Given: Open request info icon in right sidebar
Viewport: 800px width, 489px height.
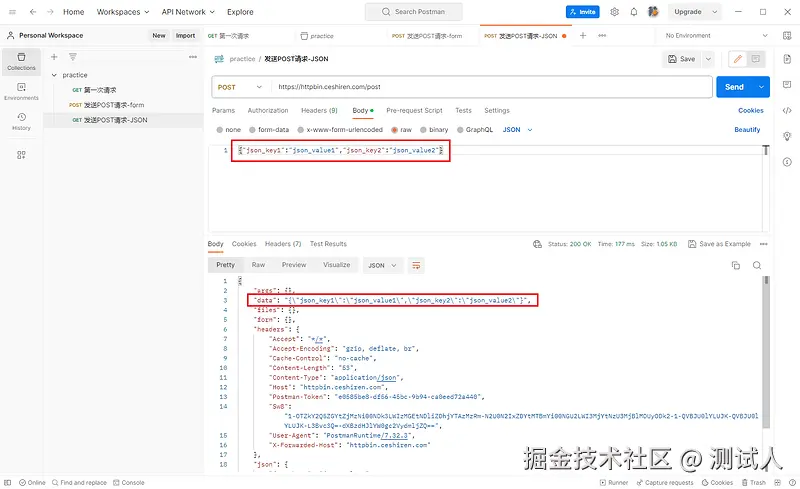Looking at the screenshot, I should point(787,162).
